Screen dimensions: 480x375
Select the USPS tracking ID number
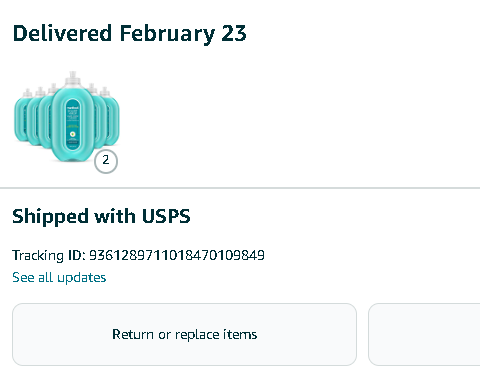click(177, 255)
